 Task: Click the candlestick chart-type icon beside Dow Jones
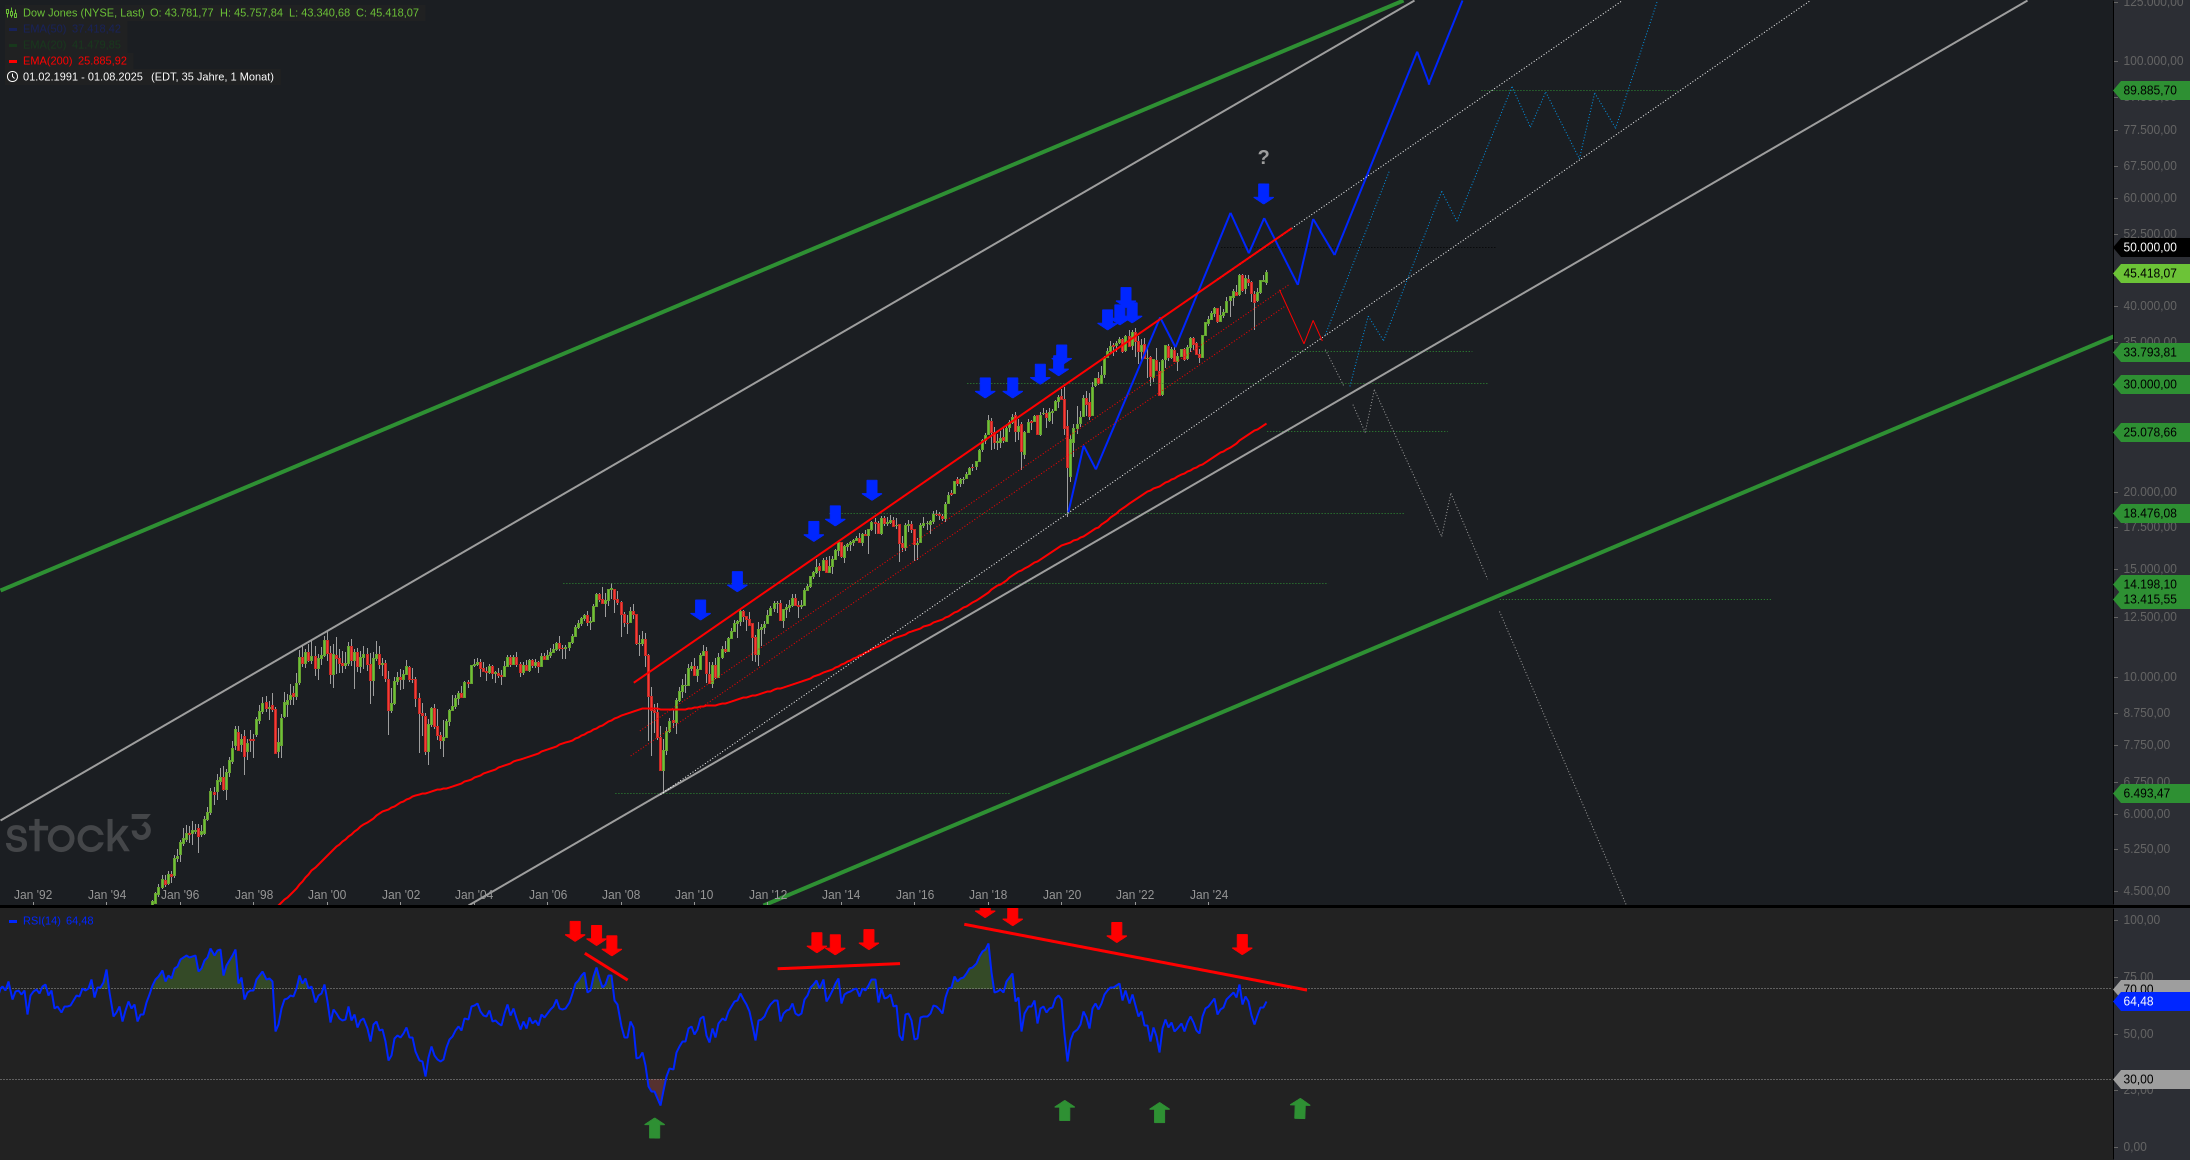(12, 13)
